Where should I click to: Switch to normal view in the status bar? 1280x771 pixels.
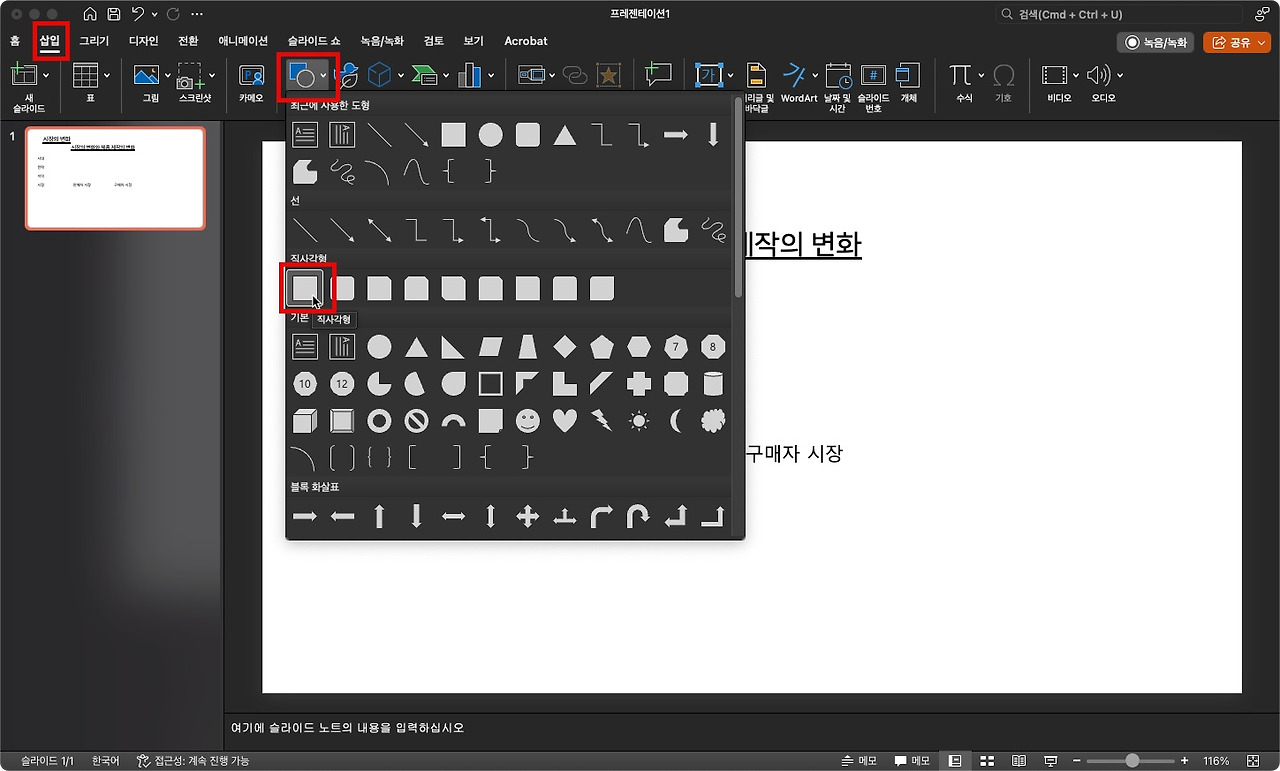pos(955,761)
